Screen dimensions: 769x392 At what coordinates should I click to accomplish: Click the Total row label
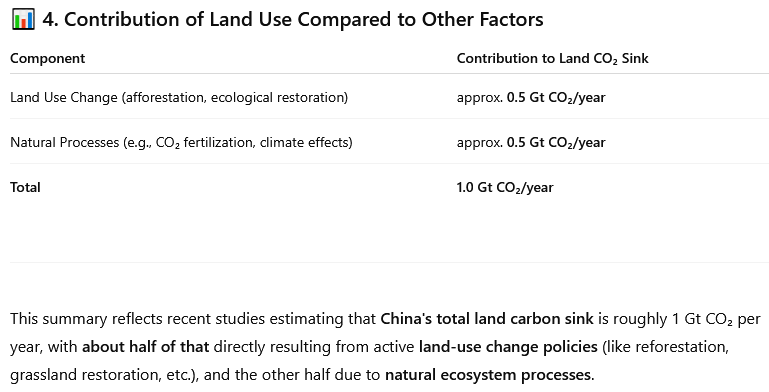tap(25, 187)
